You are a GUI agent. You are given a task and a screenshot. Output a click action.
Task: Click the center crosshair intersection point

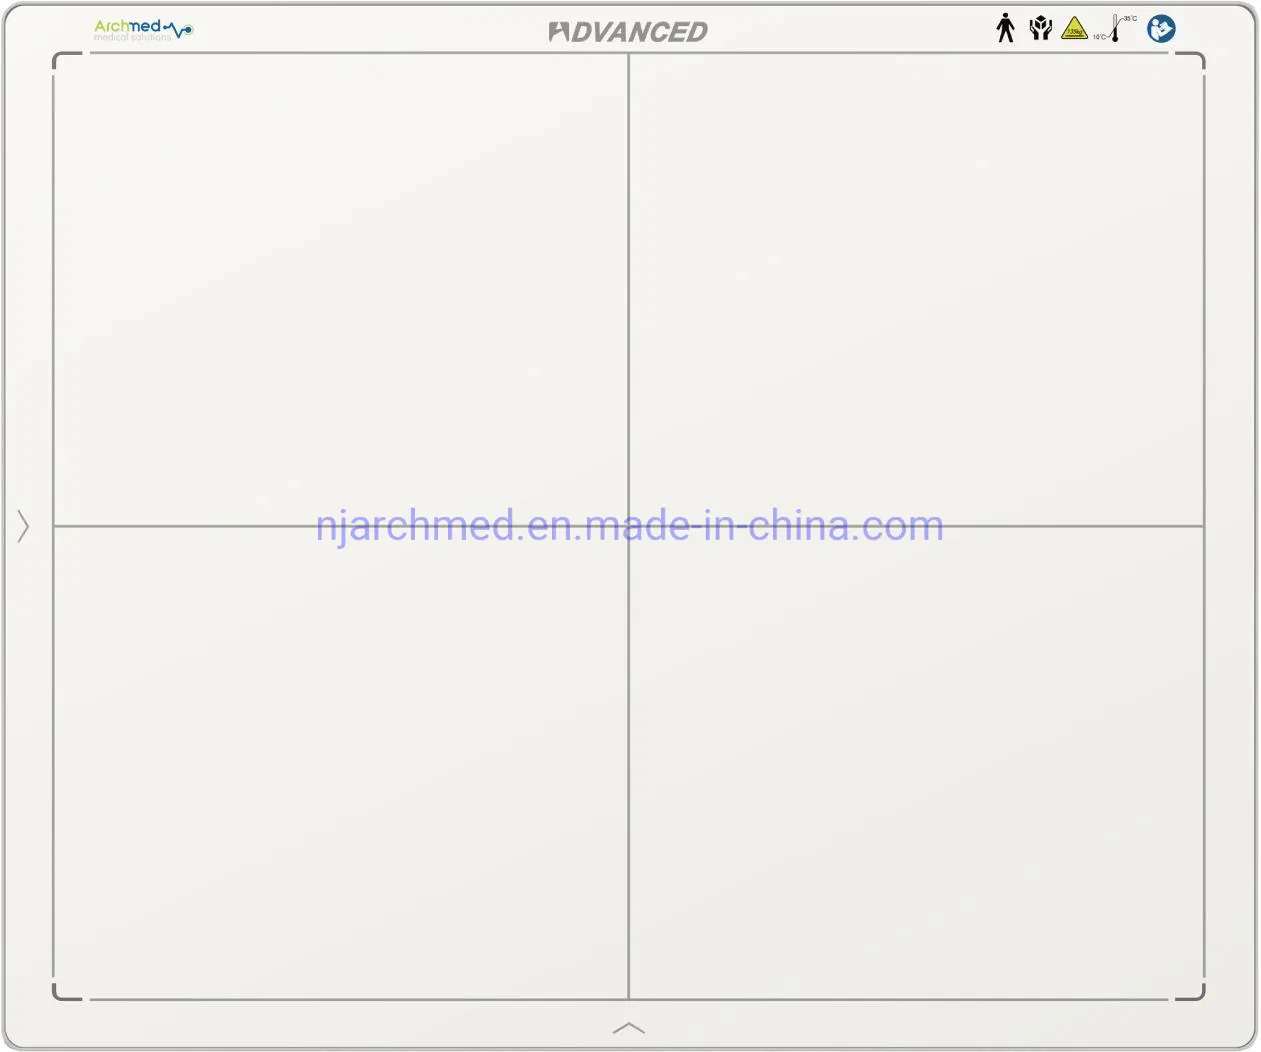pyautogui.click(x=628, y=526)
